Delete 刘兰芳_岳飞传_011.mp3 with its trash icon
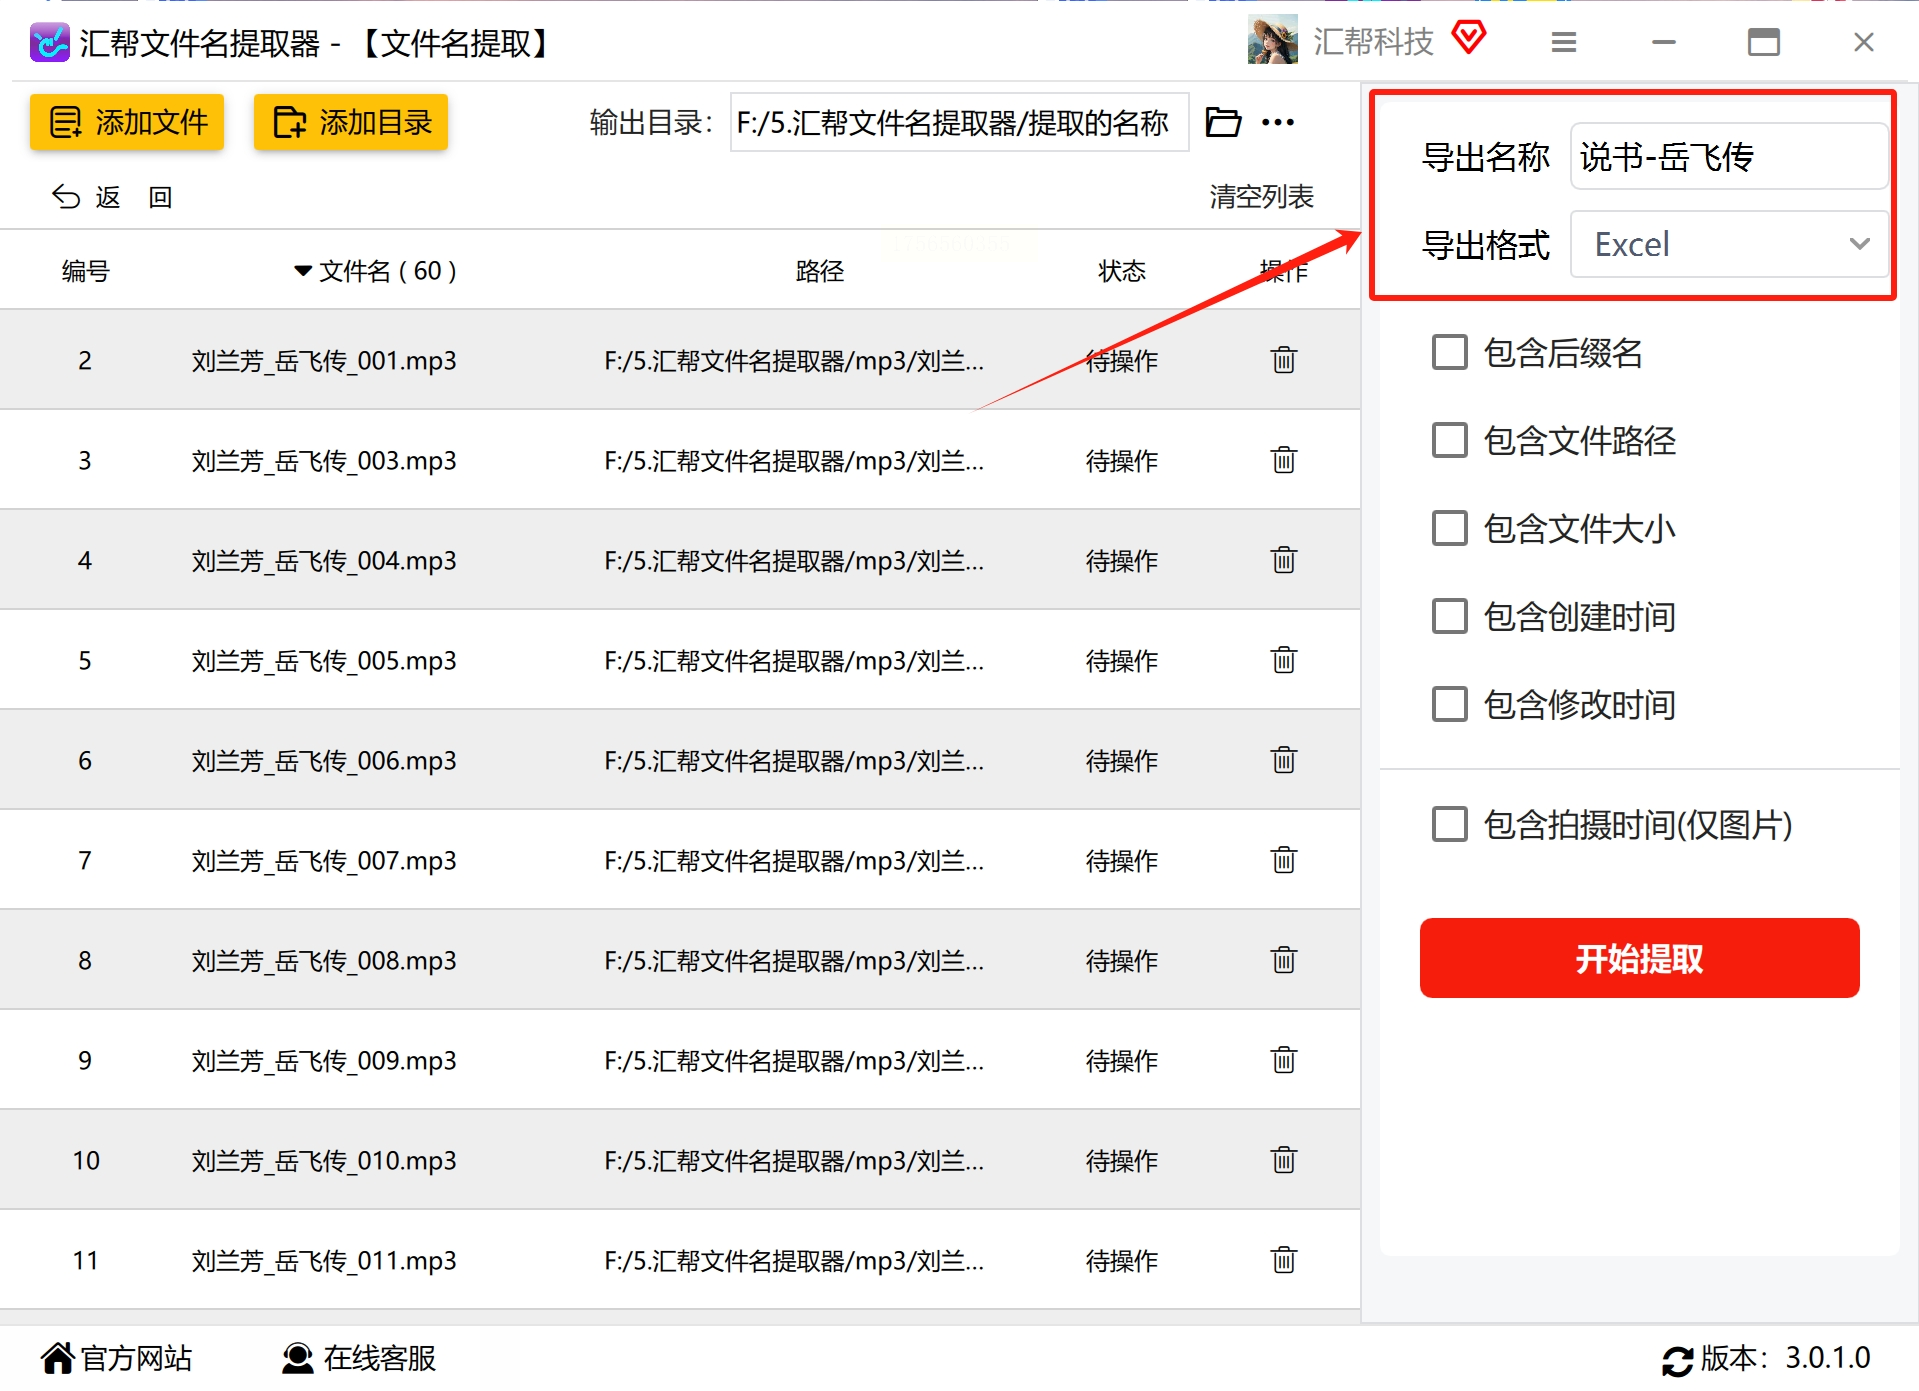Viewport: 1919px width, 1391px height. tap(1284, 1260)
